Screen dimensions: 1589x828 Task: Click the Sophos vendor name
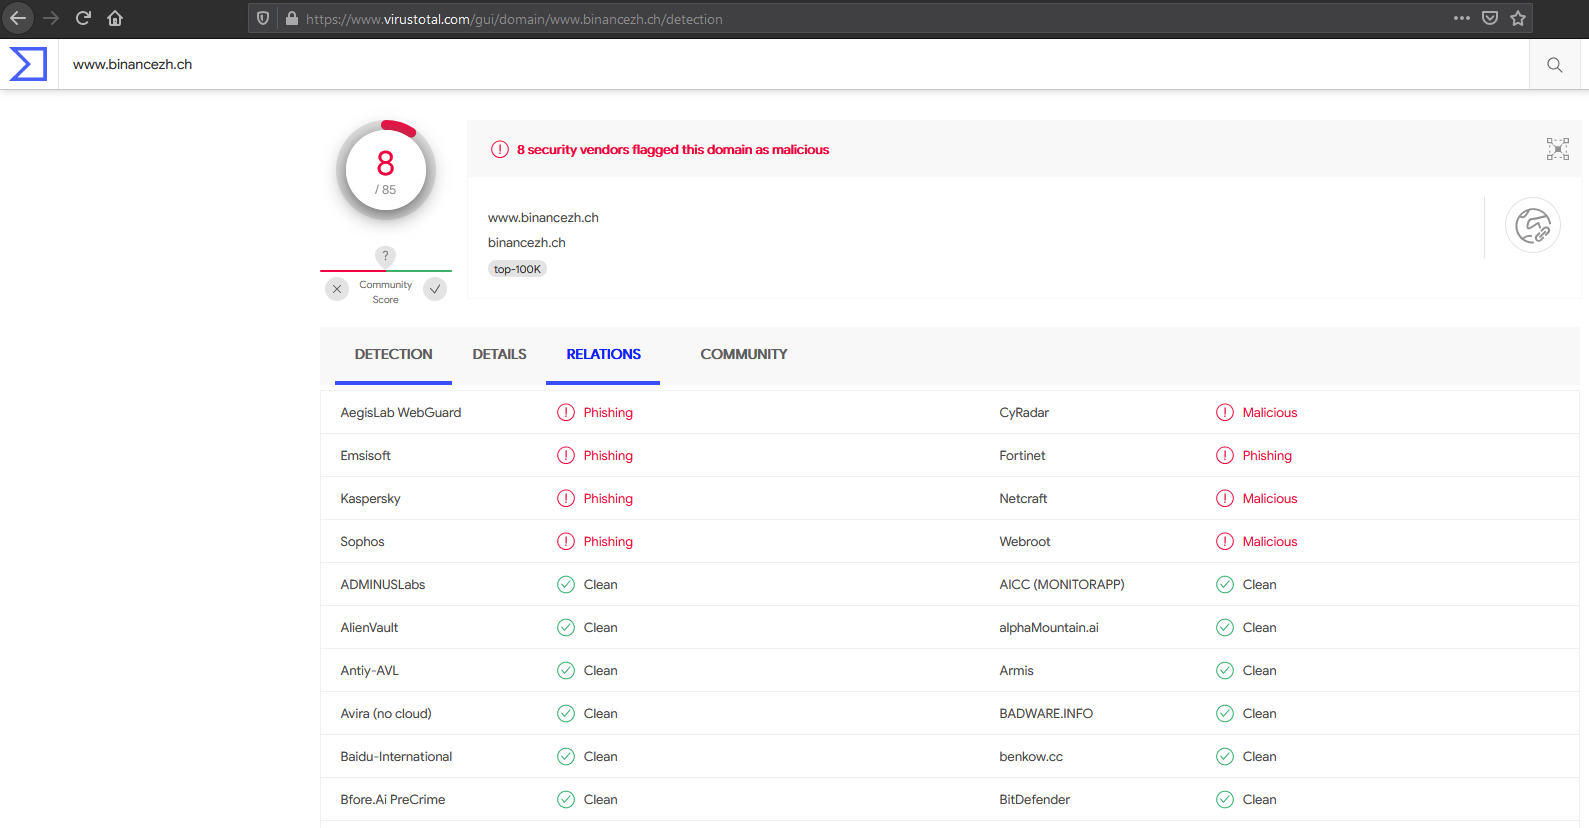362,541
